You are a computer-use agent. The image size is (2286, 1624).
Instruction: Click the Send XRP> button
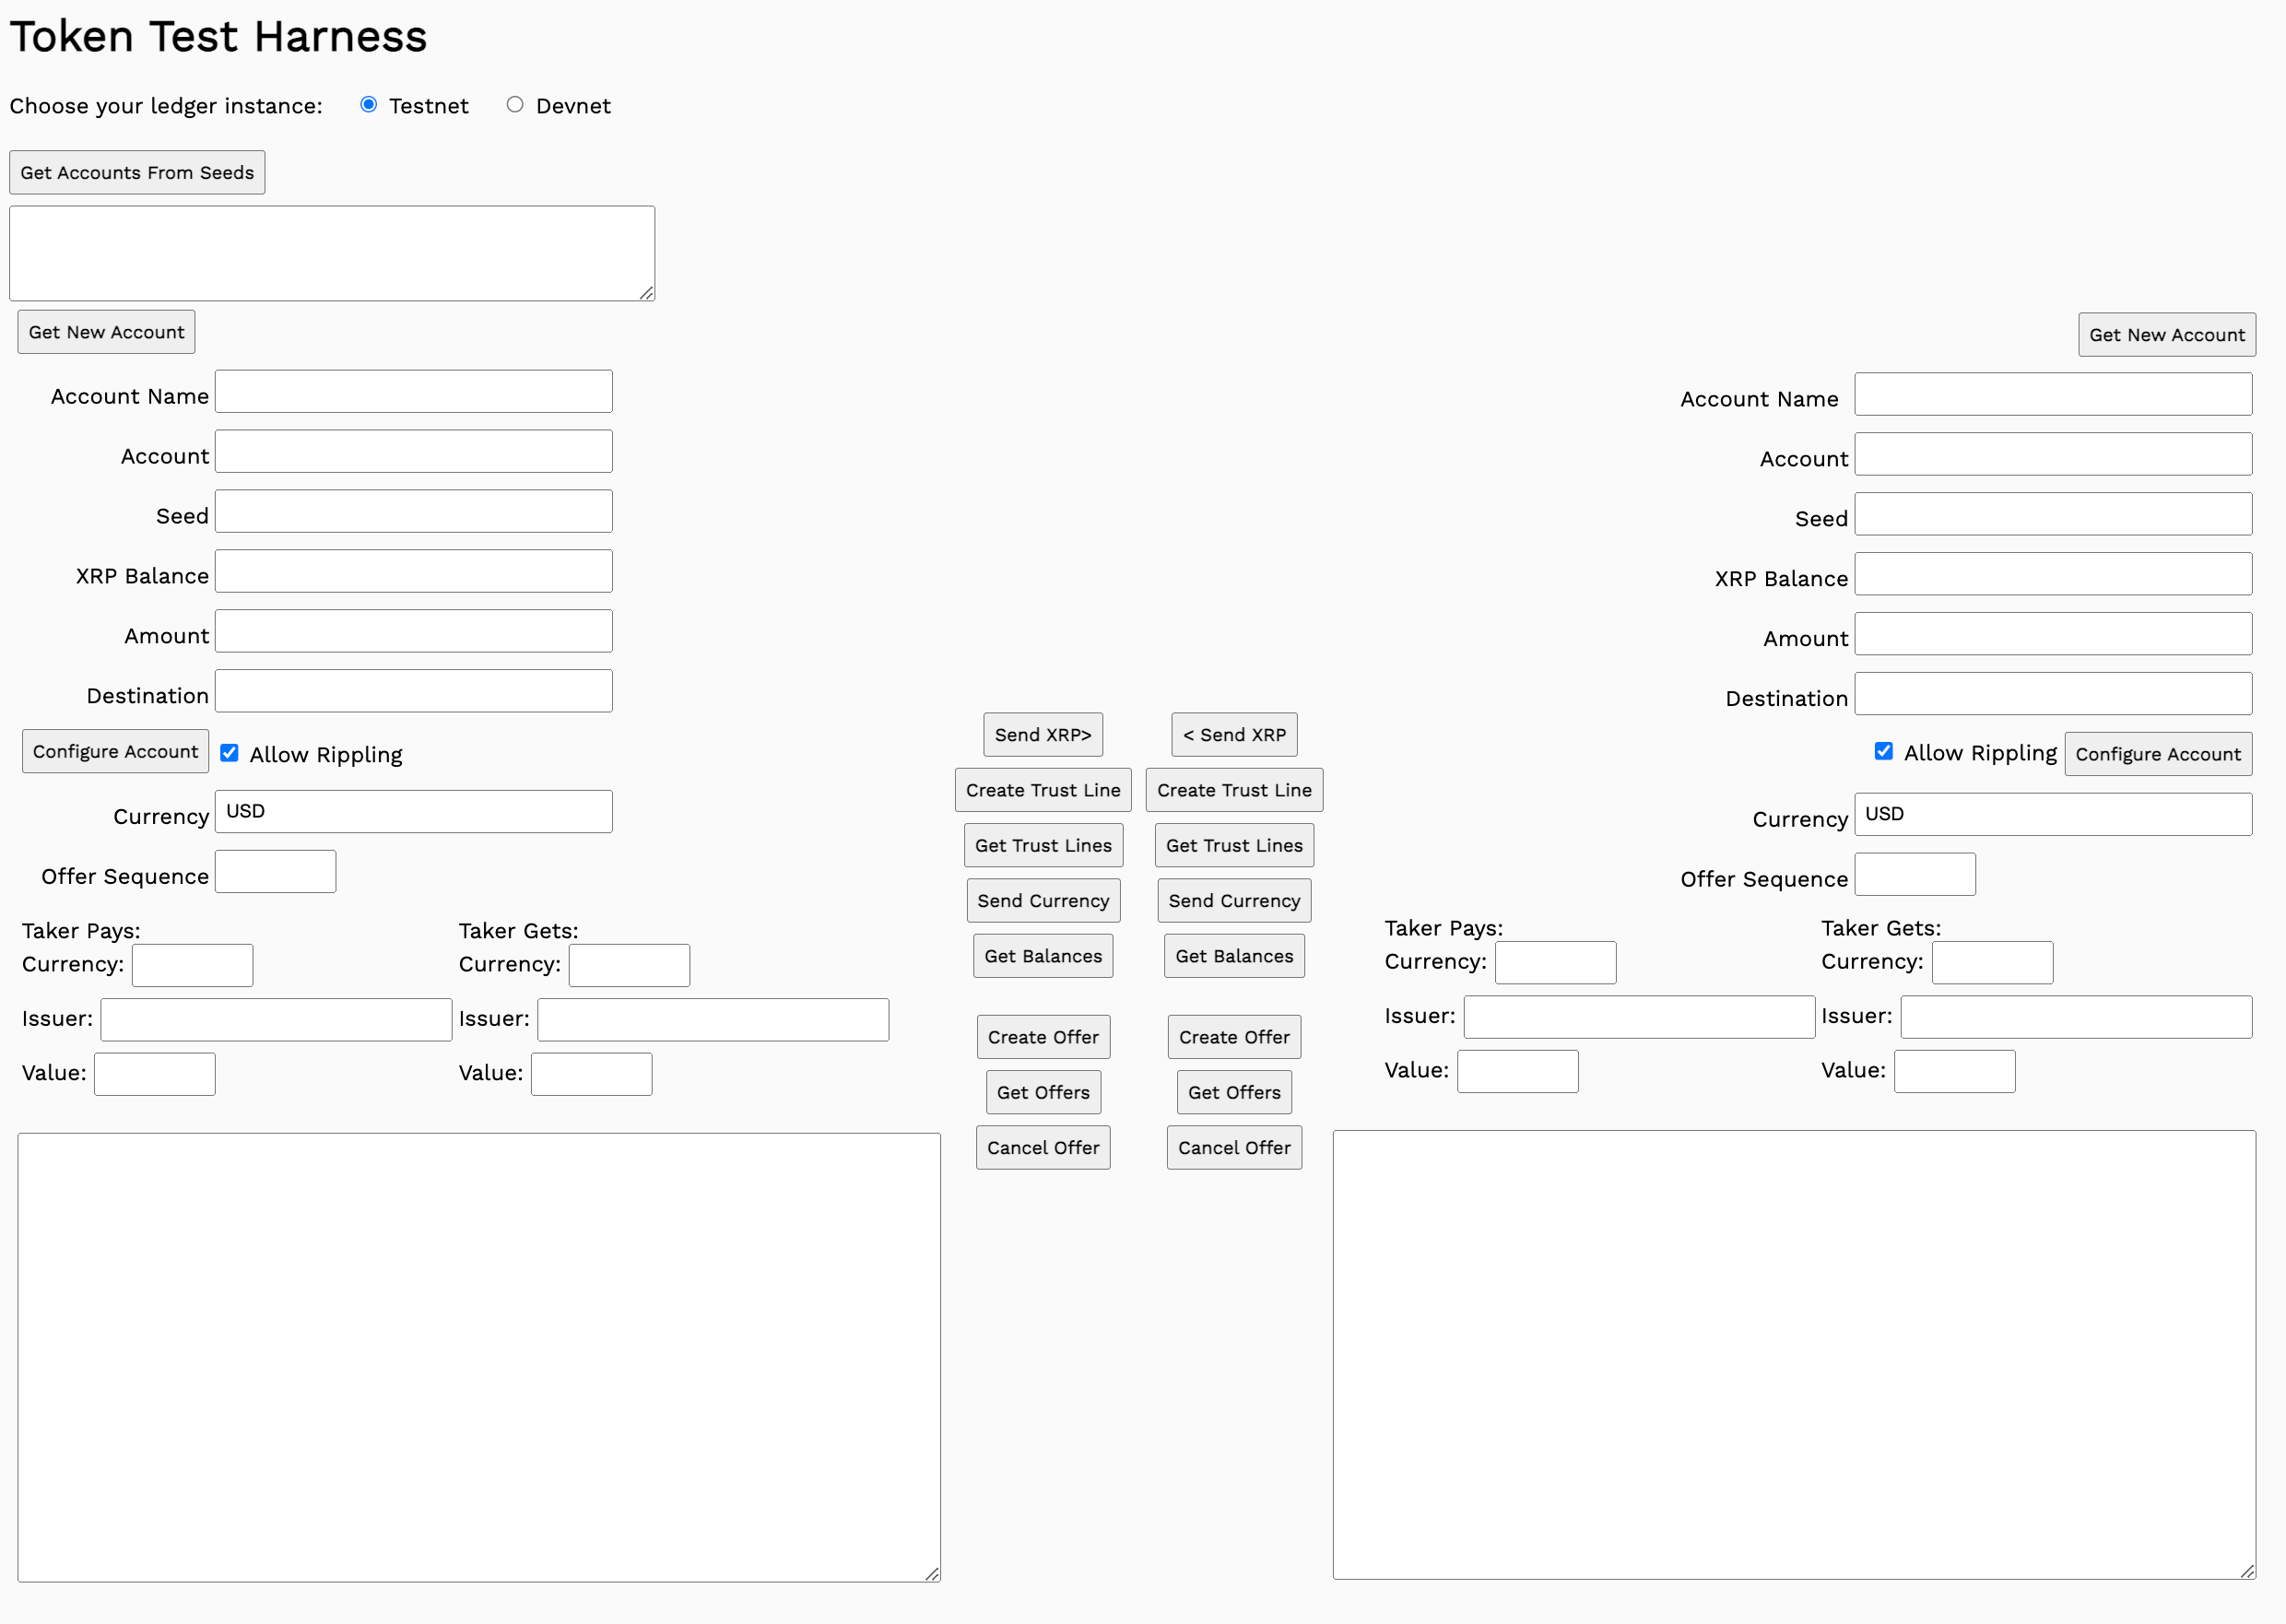click(1042, 734)
